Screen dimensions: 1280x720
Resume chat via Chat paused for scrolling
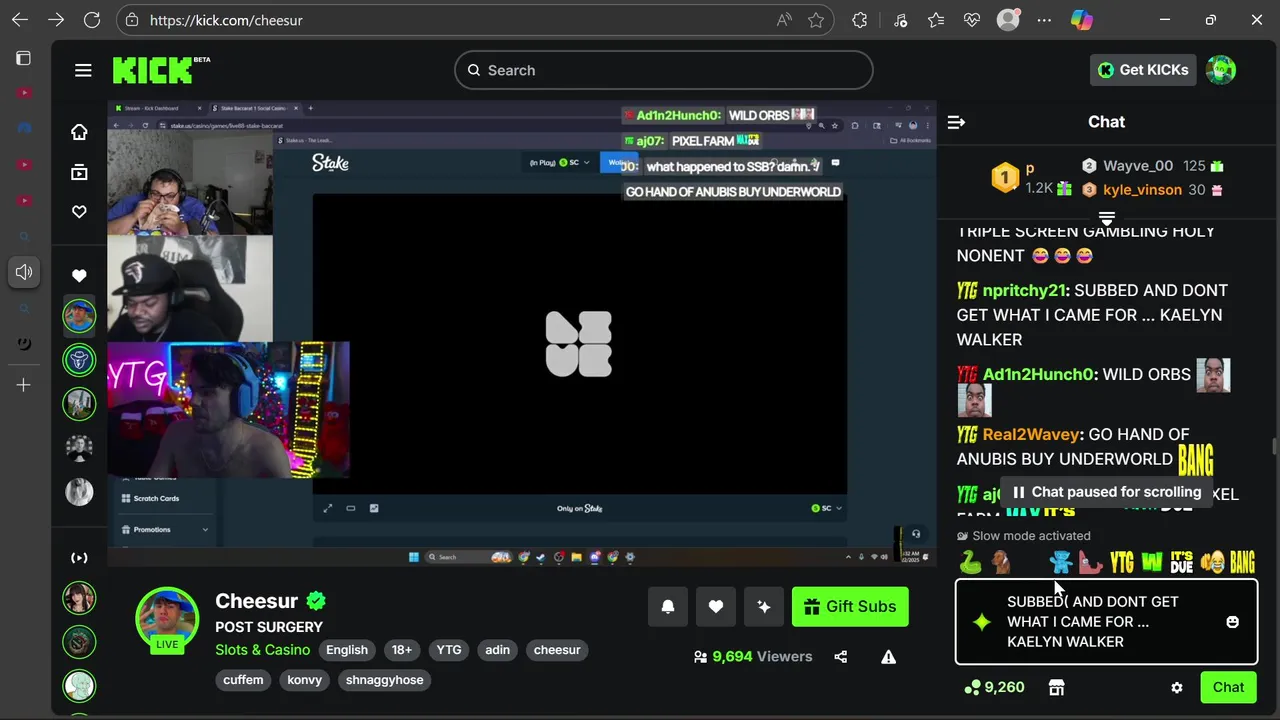(x=1106, y=492)
